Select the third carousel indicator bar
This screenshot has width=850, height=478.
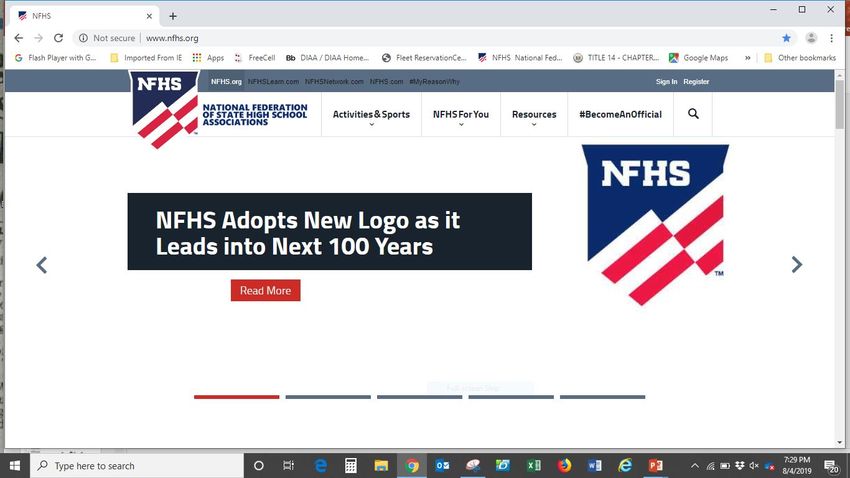pyautogui.click(x=420, y=397)
